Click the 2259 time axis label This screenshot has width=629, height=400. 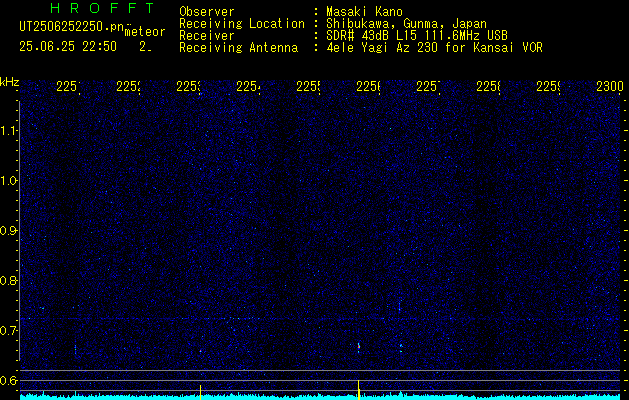tap(548, 87)
